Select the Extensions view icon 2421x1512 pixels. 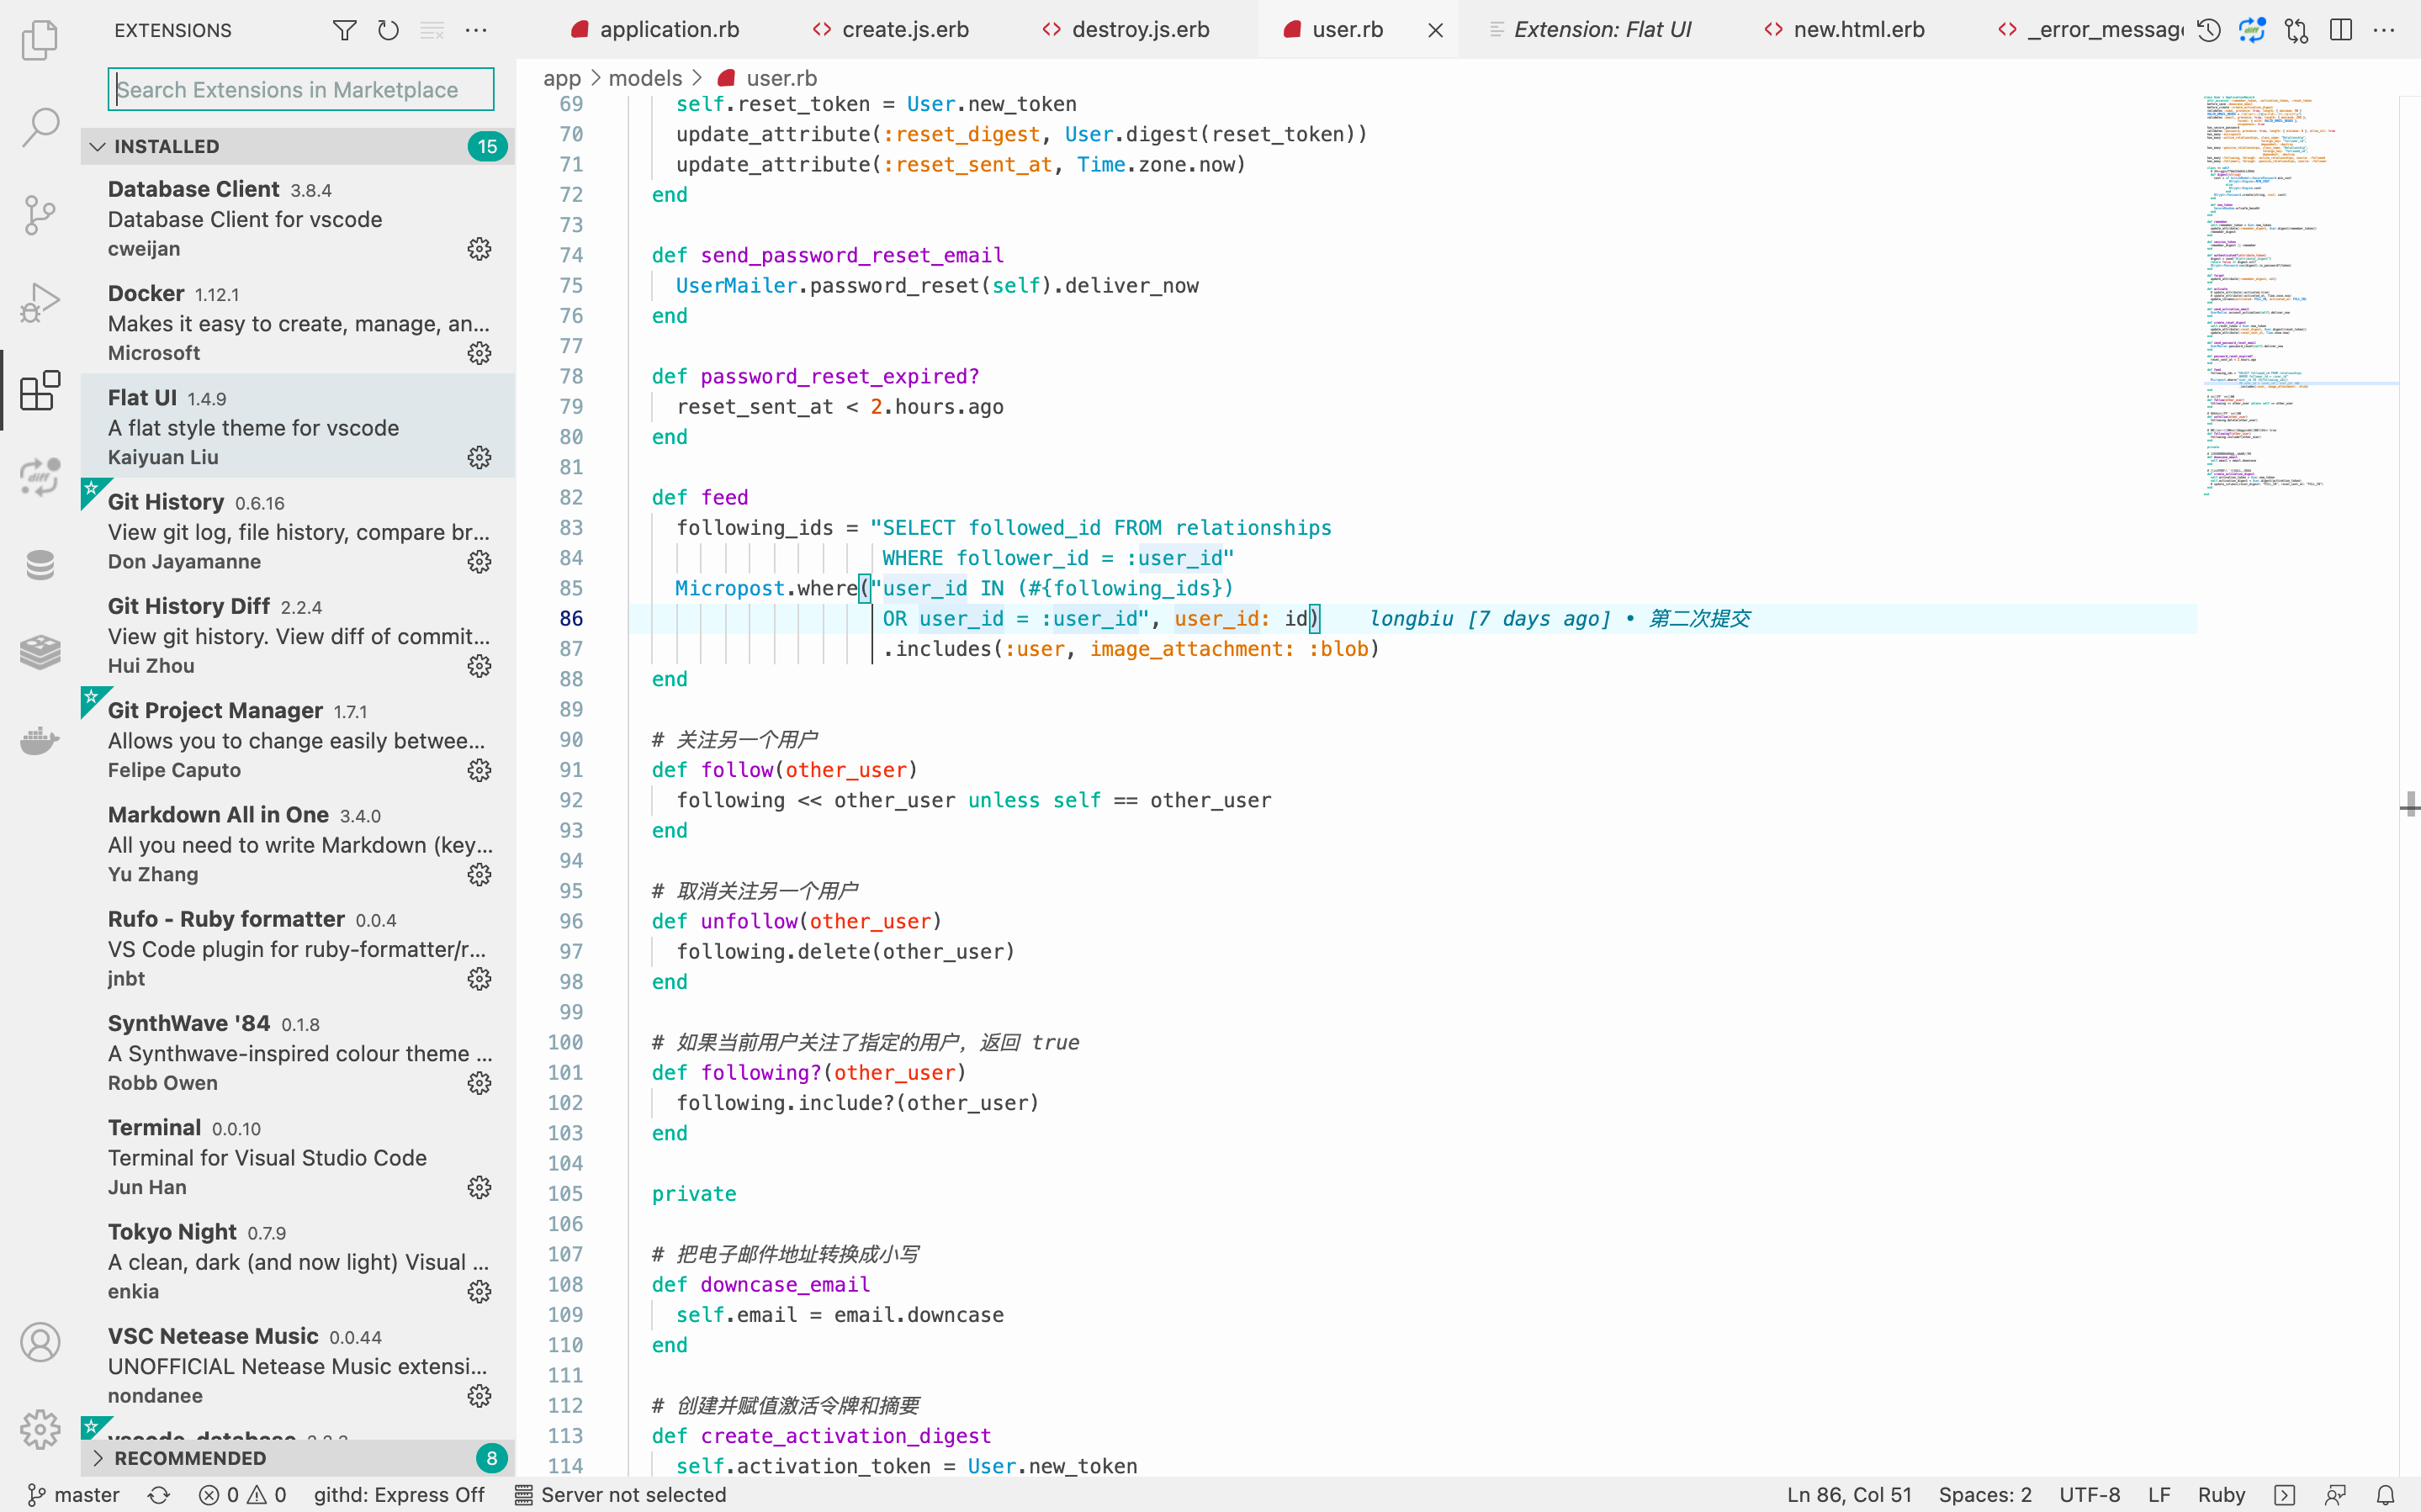(x=40, y=390)
